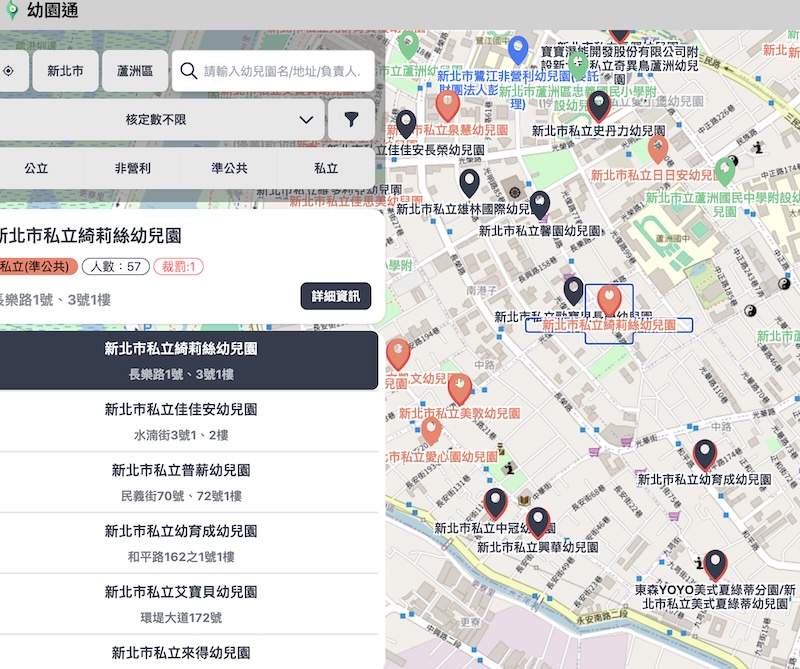The height and width of the screenshot is (669, 800).
Task: Click the magnifying glass search icon
Action: coord(188,71)
